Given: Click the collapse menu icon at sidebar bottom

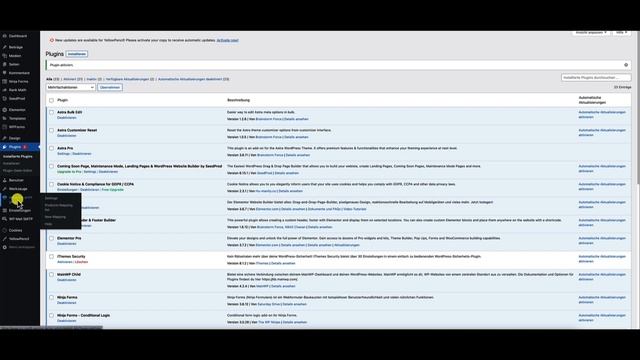Looking at the screenshot, I should pos(4,247).
